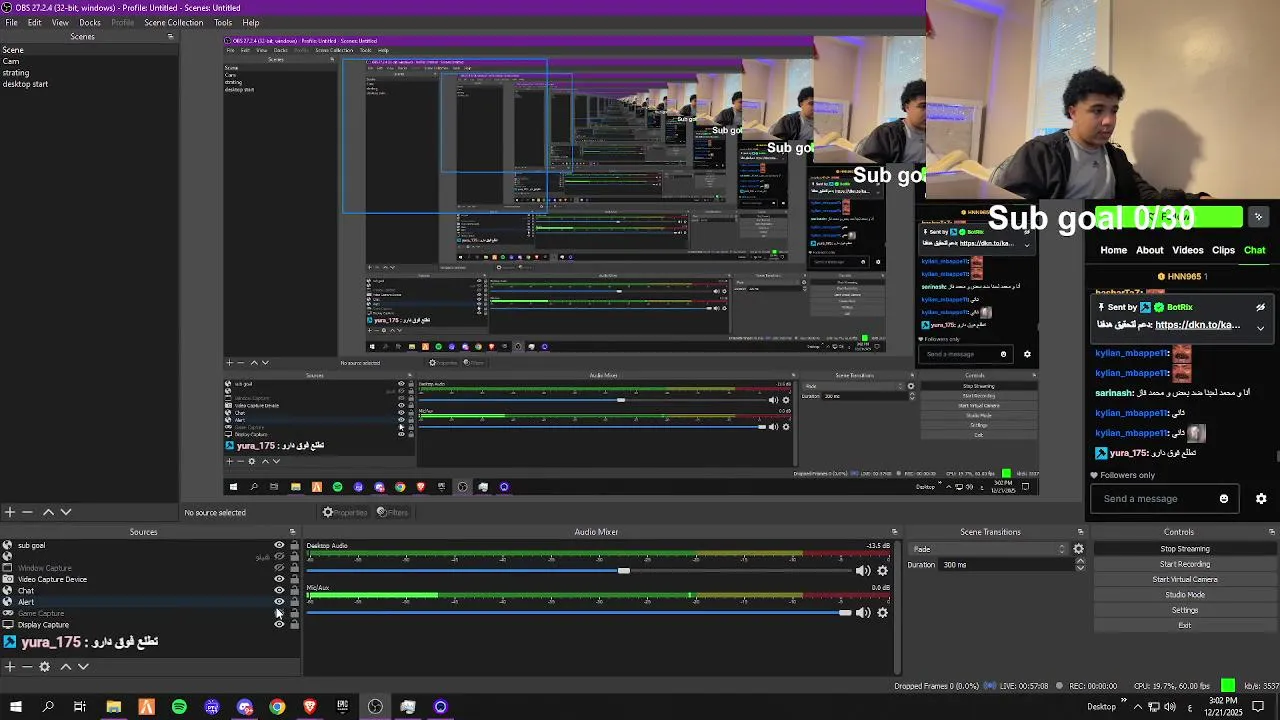Open emoji picker in chat message box
This screenshot has width=1280, height=720.
coord(1224,499)
